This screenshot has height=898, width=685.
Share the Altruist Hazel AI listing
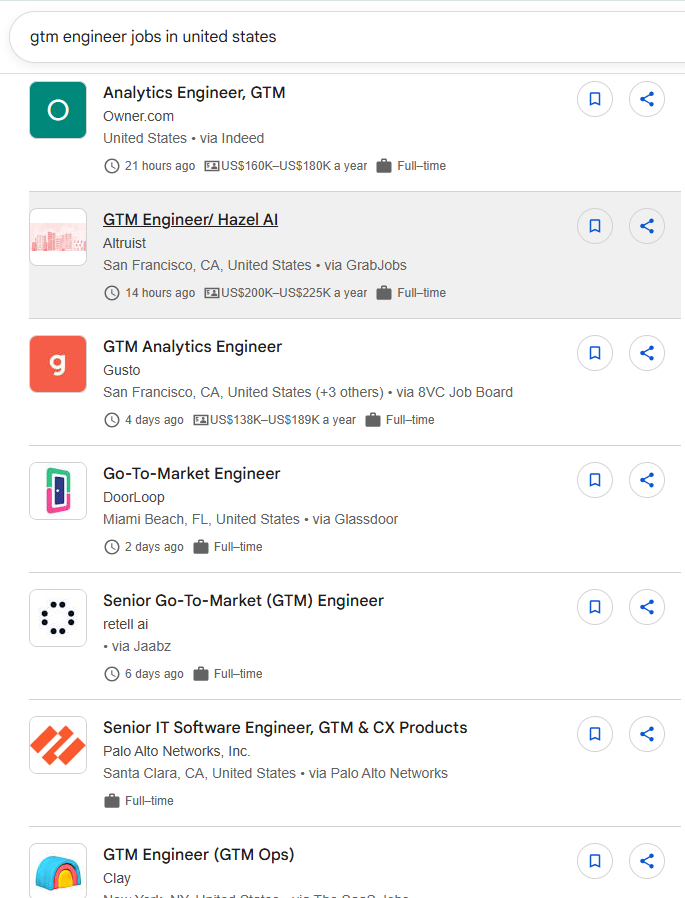click(x=647, y=226)
